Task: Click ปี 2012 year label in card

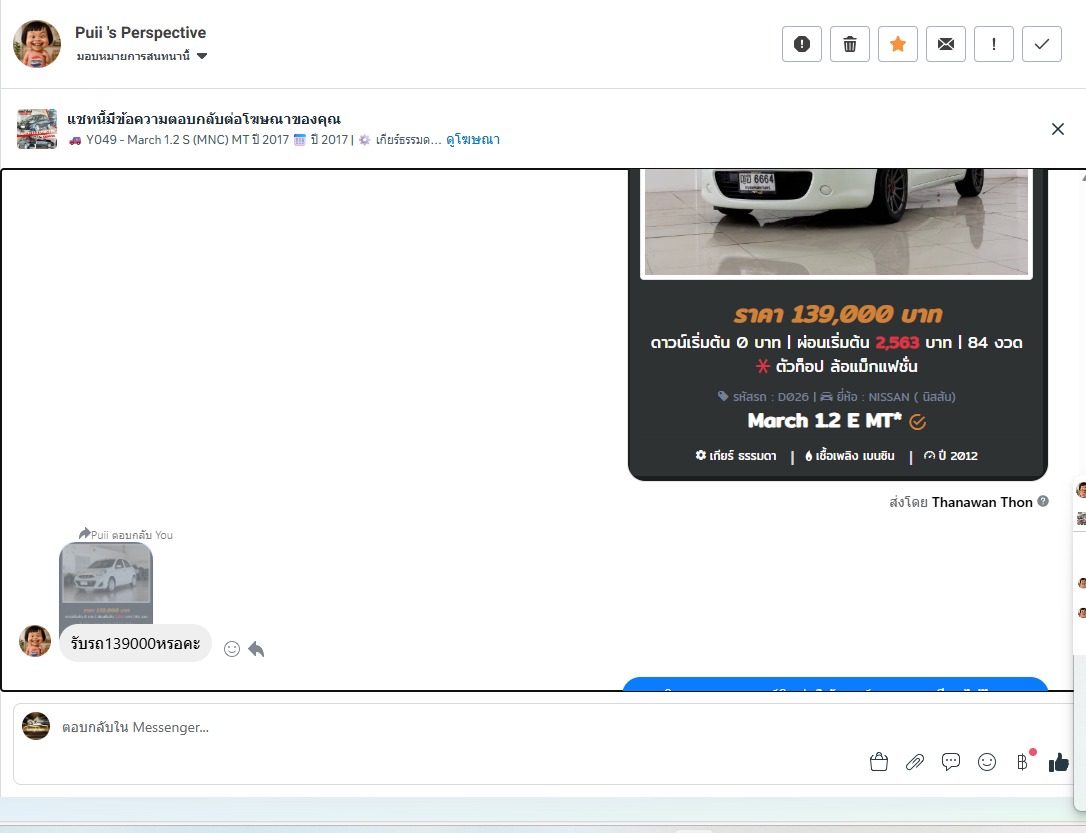Action: tap(950, 456)
